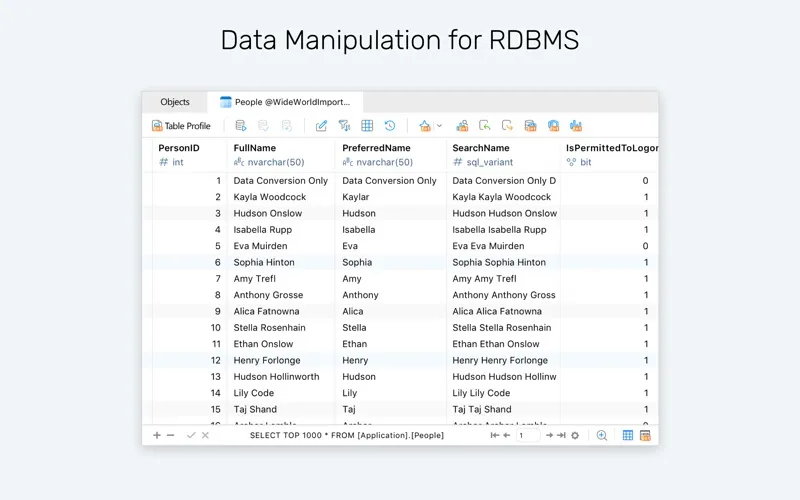This screenshot has width=800, height=500.
Task: Click the edit pencil toolbar icon
Action: [x=321, y=126]
